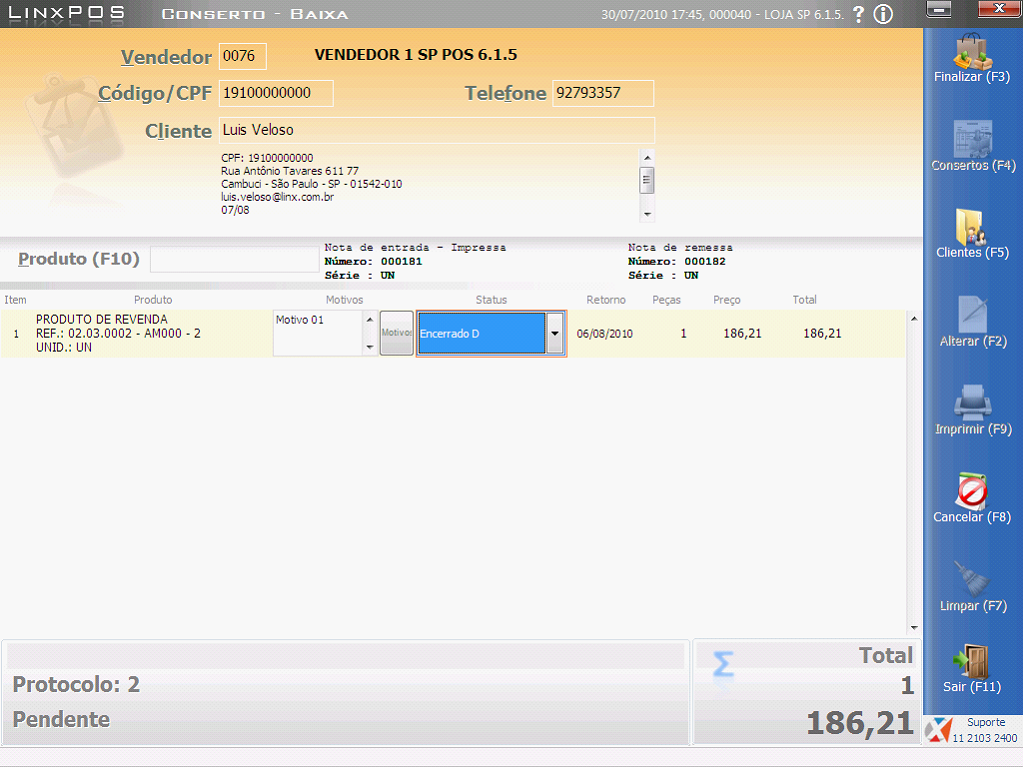Click the Preço value 186,21 in row
This screenshot has width=1024, height=768.
pos(743,334)
